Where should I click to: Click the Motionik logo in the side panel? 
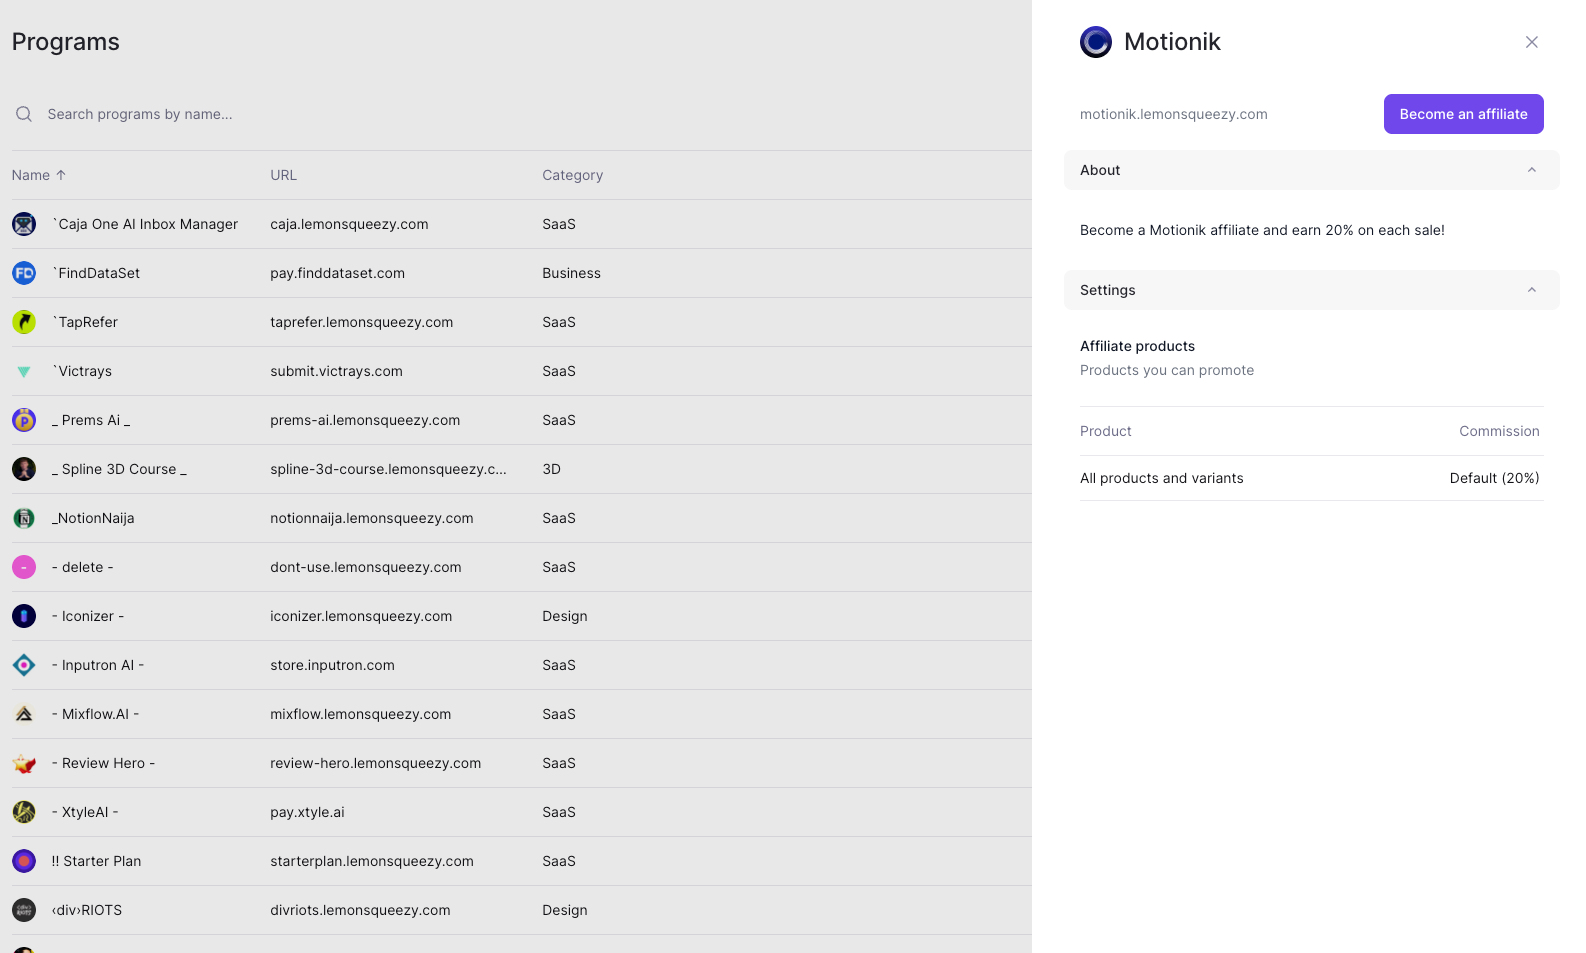1096,42
